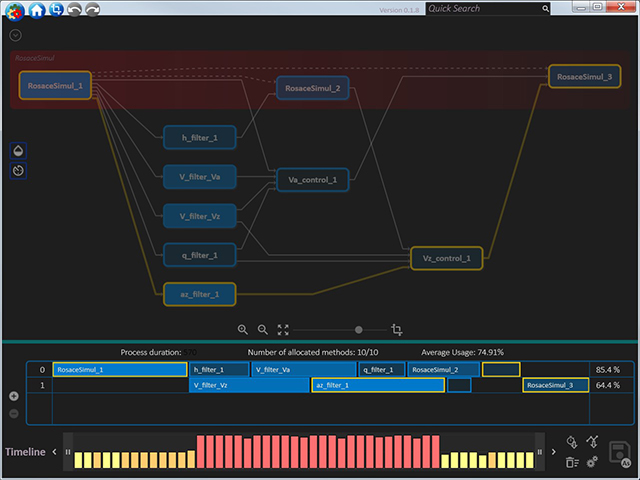Click the Save As disk icon
The height and width of the screenshot is (480, 640).
point(619,453)
